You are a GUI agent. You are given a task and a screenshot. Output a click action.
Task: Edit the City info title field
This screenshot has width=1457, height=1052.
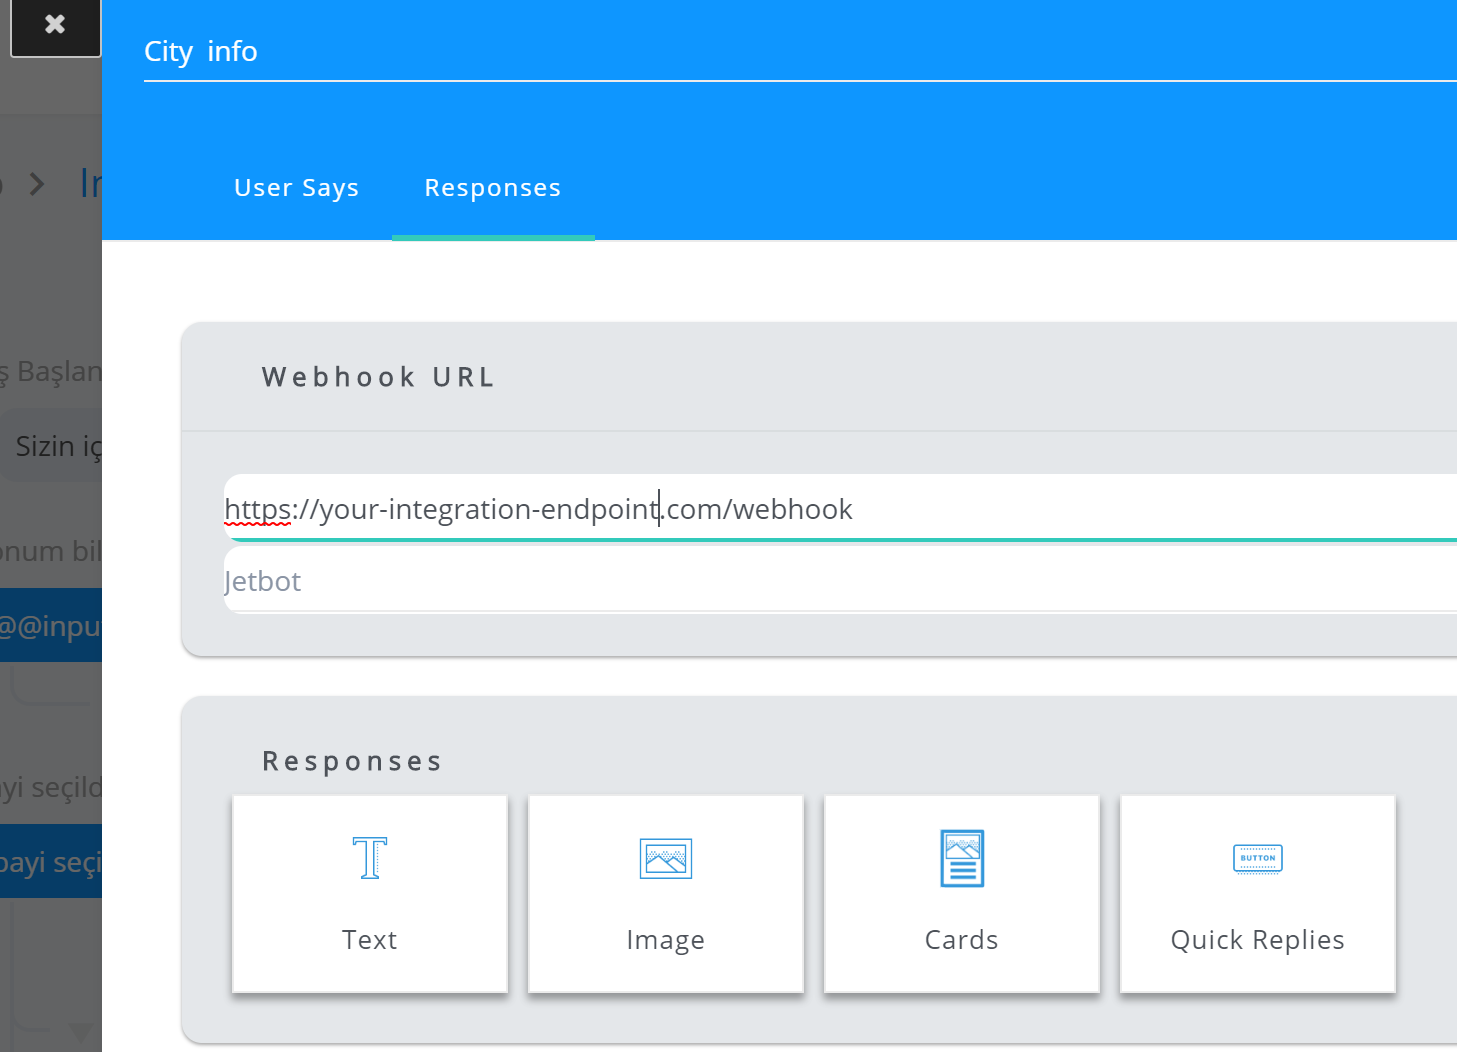pyautogui.click(x=800, y=52)
